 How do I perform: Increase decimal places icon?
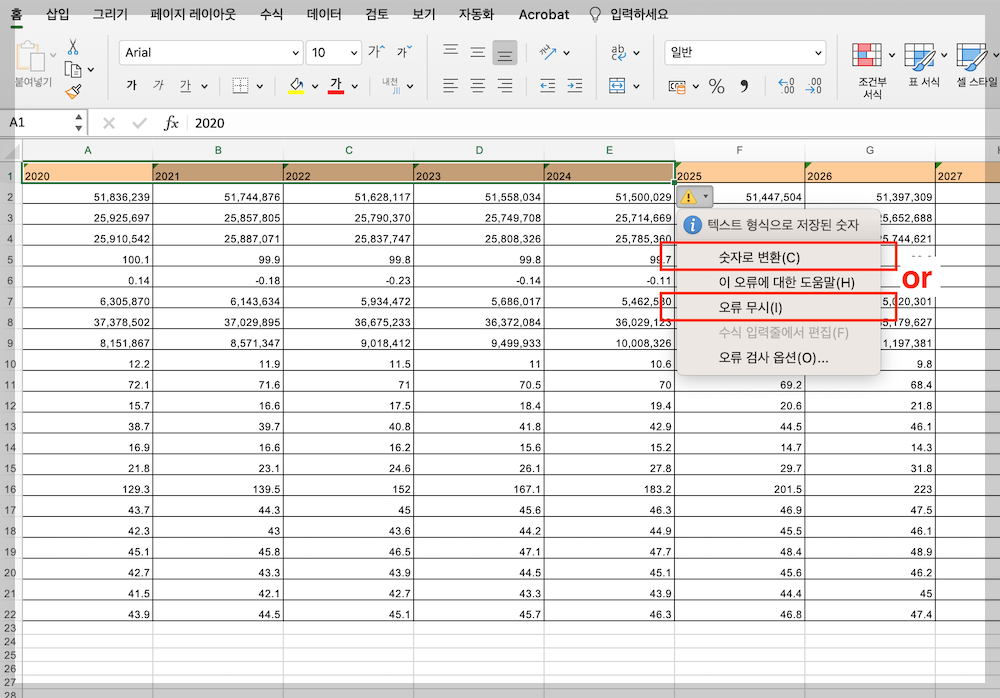[786, 85]
